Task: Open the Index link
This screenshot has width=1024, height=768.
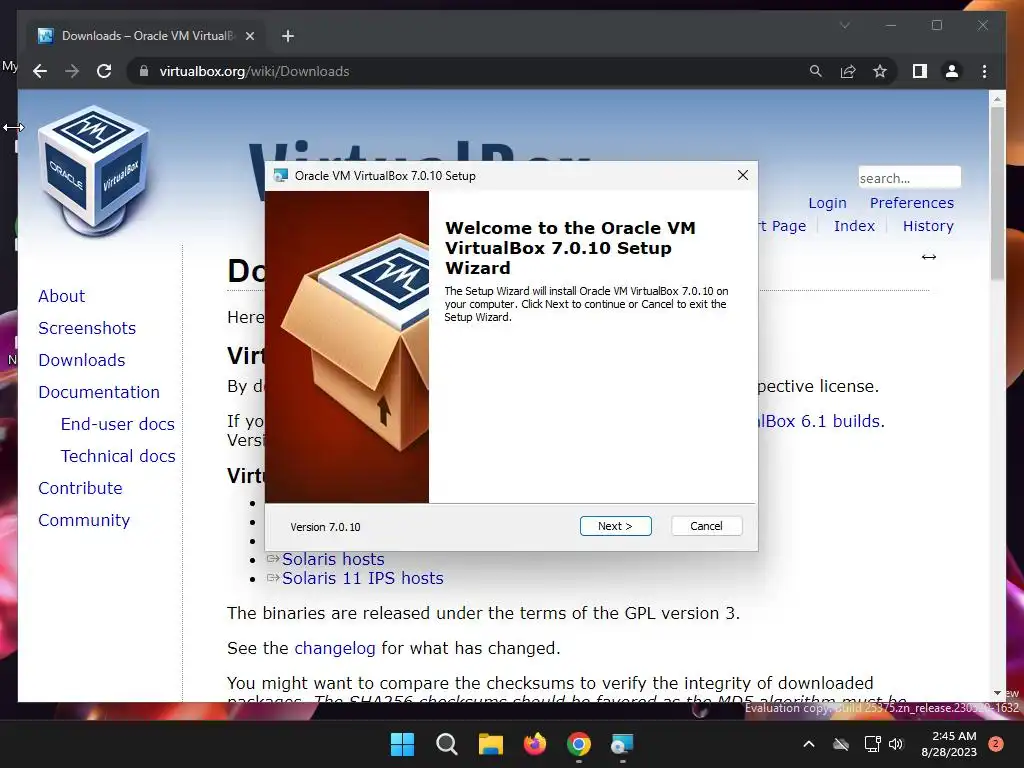Action: 854,226
